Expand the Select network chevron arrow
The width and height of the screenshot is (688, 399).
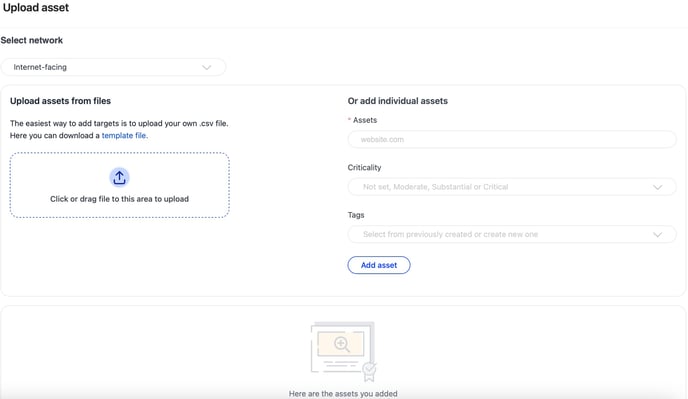point(206,68)
